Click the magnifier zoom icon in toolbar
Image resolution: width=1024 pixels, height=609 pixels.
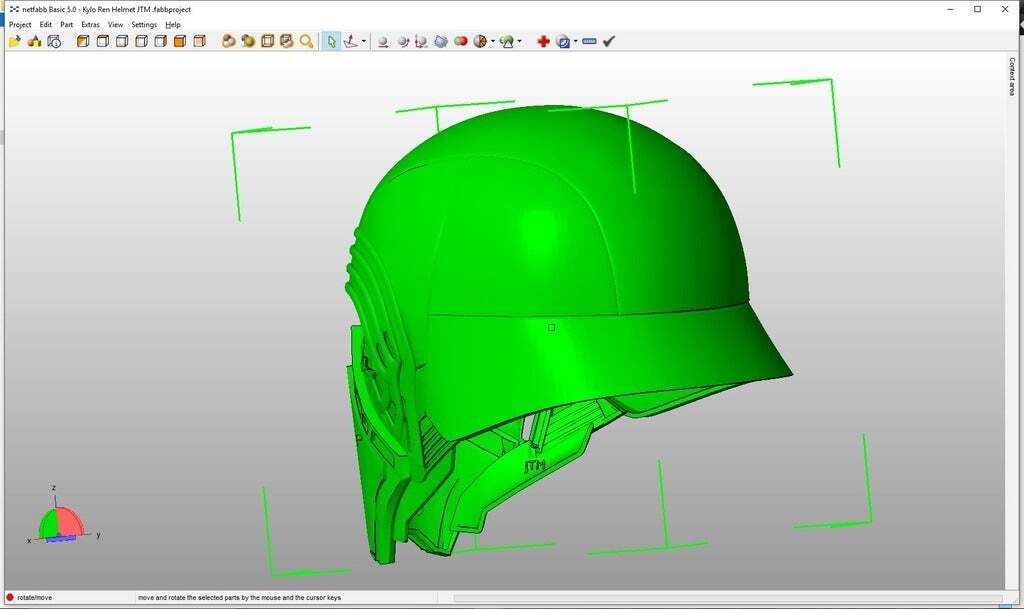point(306,41)
